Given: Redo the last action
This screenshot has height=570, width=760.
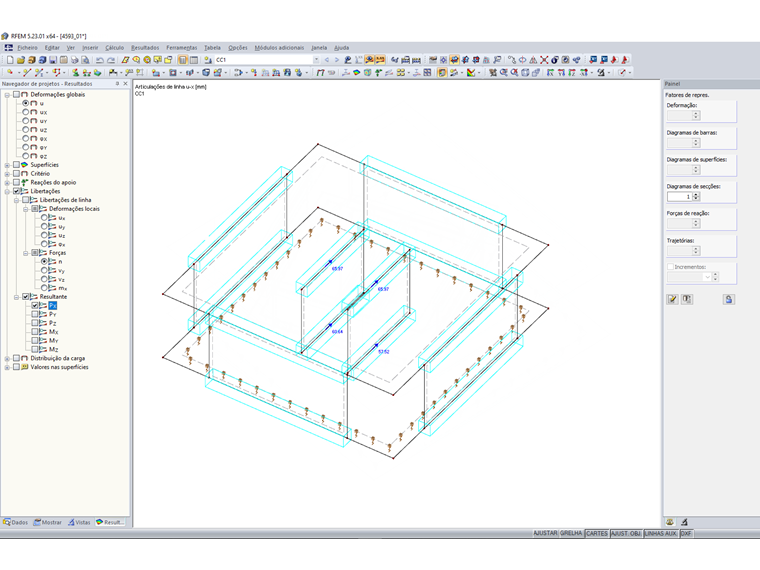Looking at the screenshot, I should point(111,60).
